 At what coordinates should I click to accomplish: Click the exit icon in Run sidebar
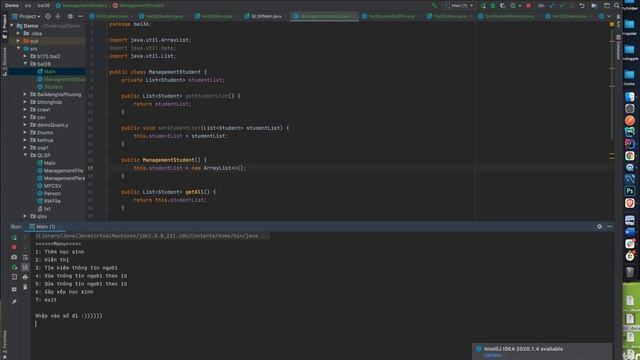(x=14, y=277)
